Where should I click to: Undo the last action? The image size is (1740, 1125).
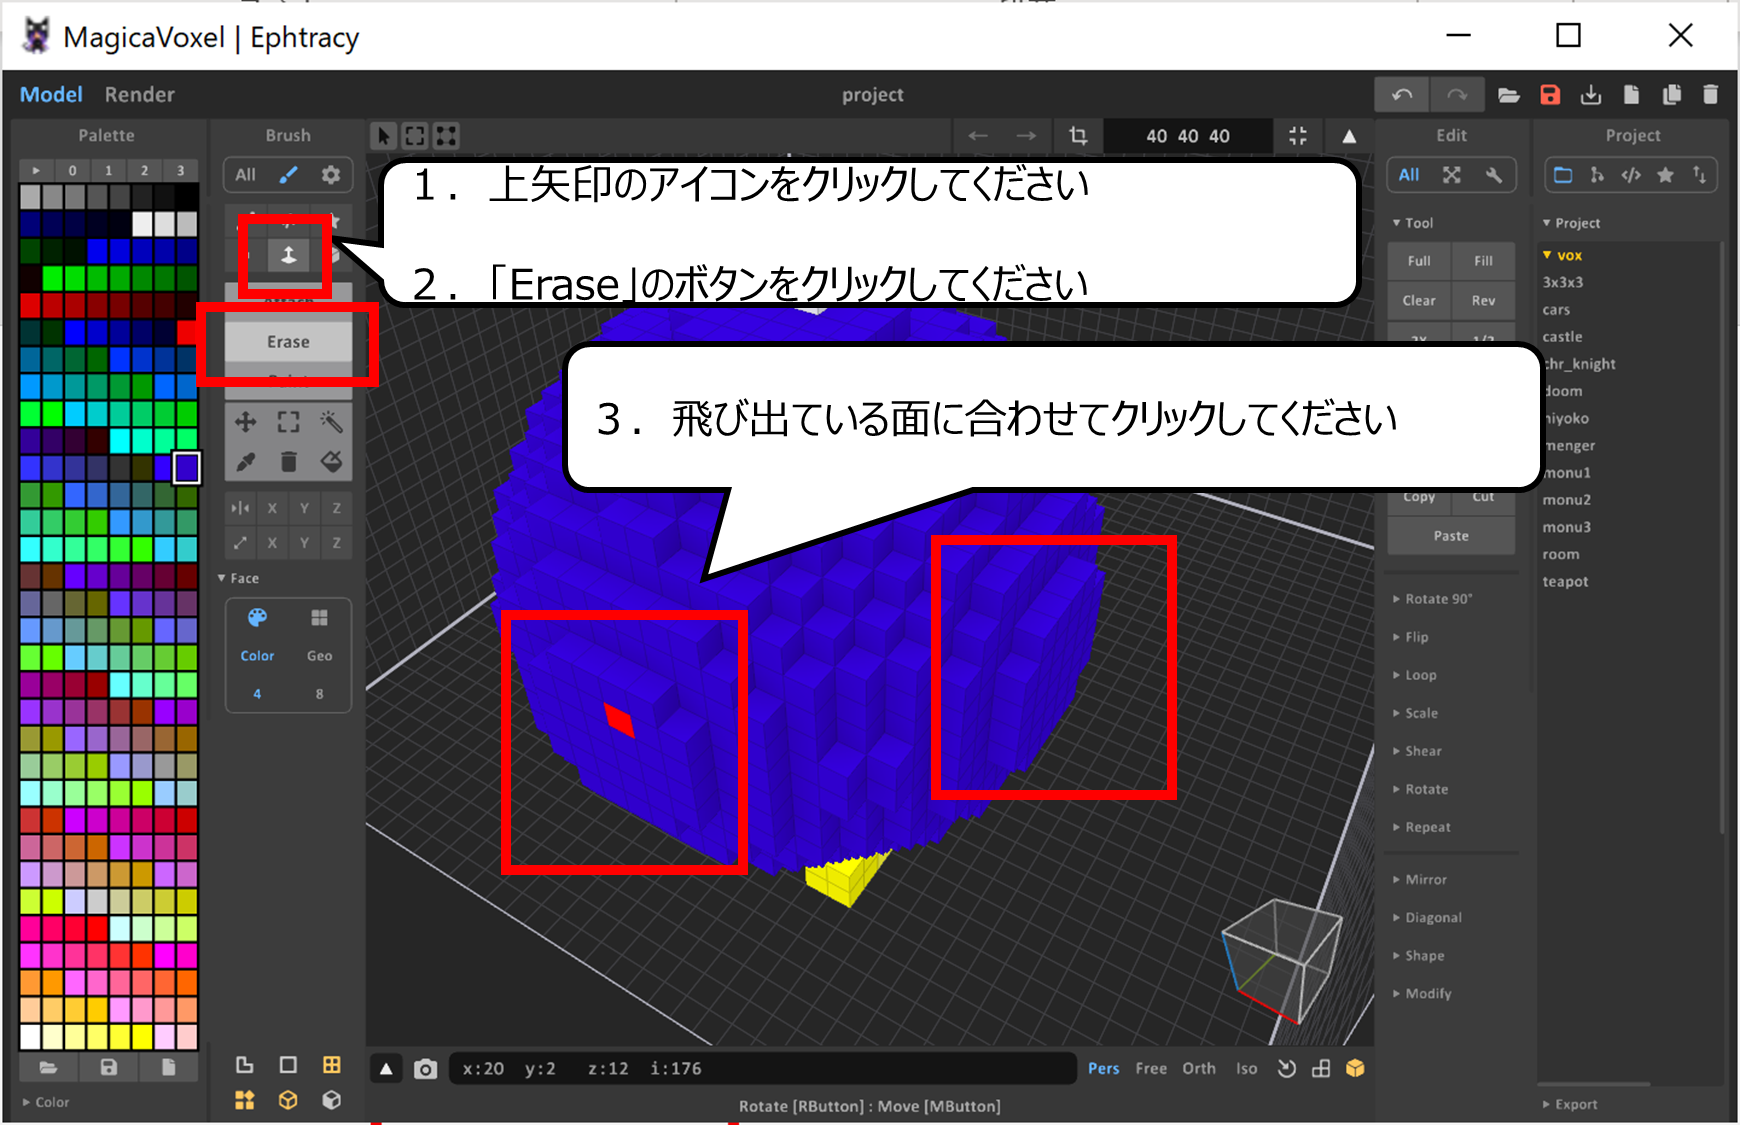[x=1402, y=95]
